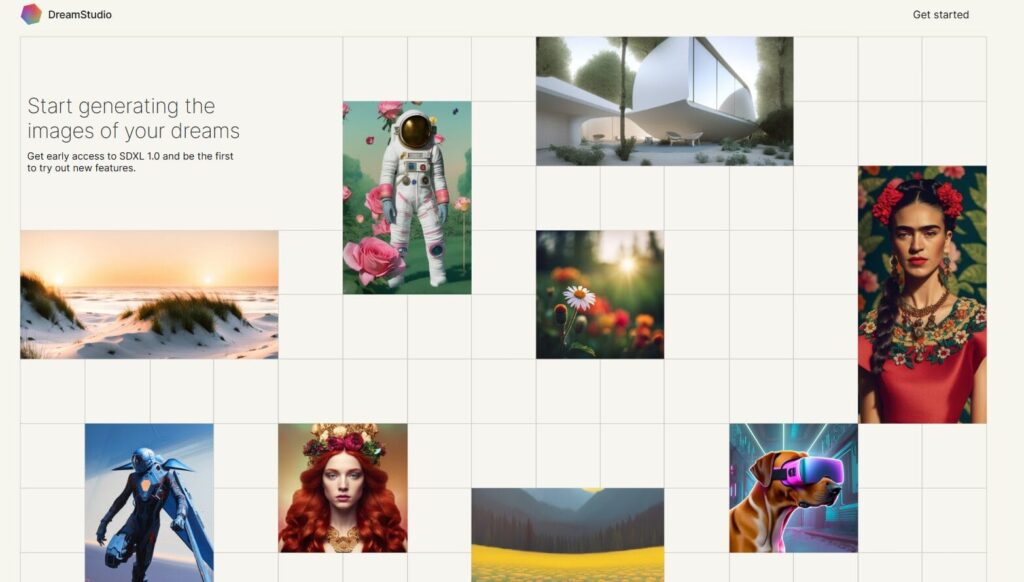Open the dog wearing VR headset image
This screenshot has height=582, width=1024.
793,488
